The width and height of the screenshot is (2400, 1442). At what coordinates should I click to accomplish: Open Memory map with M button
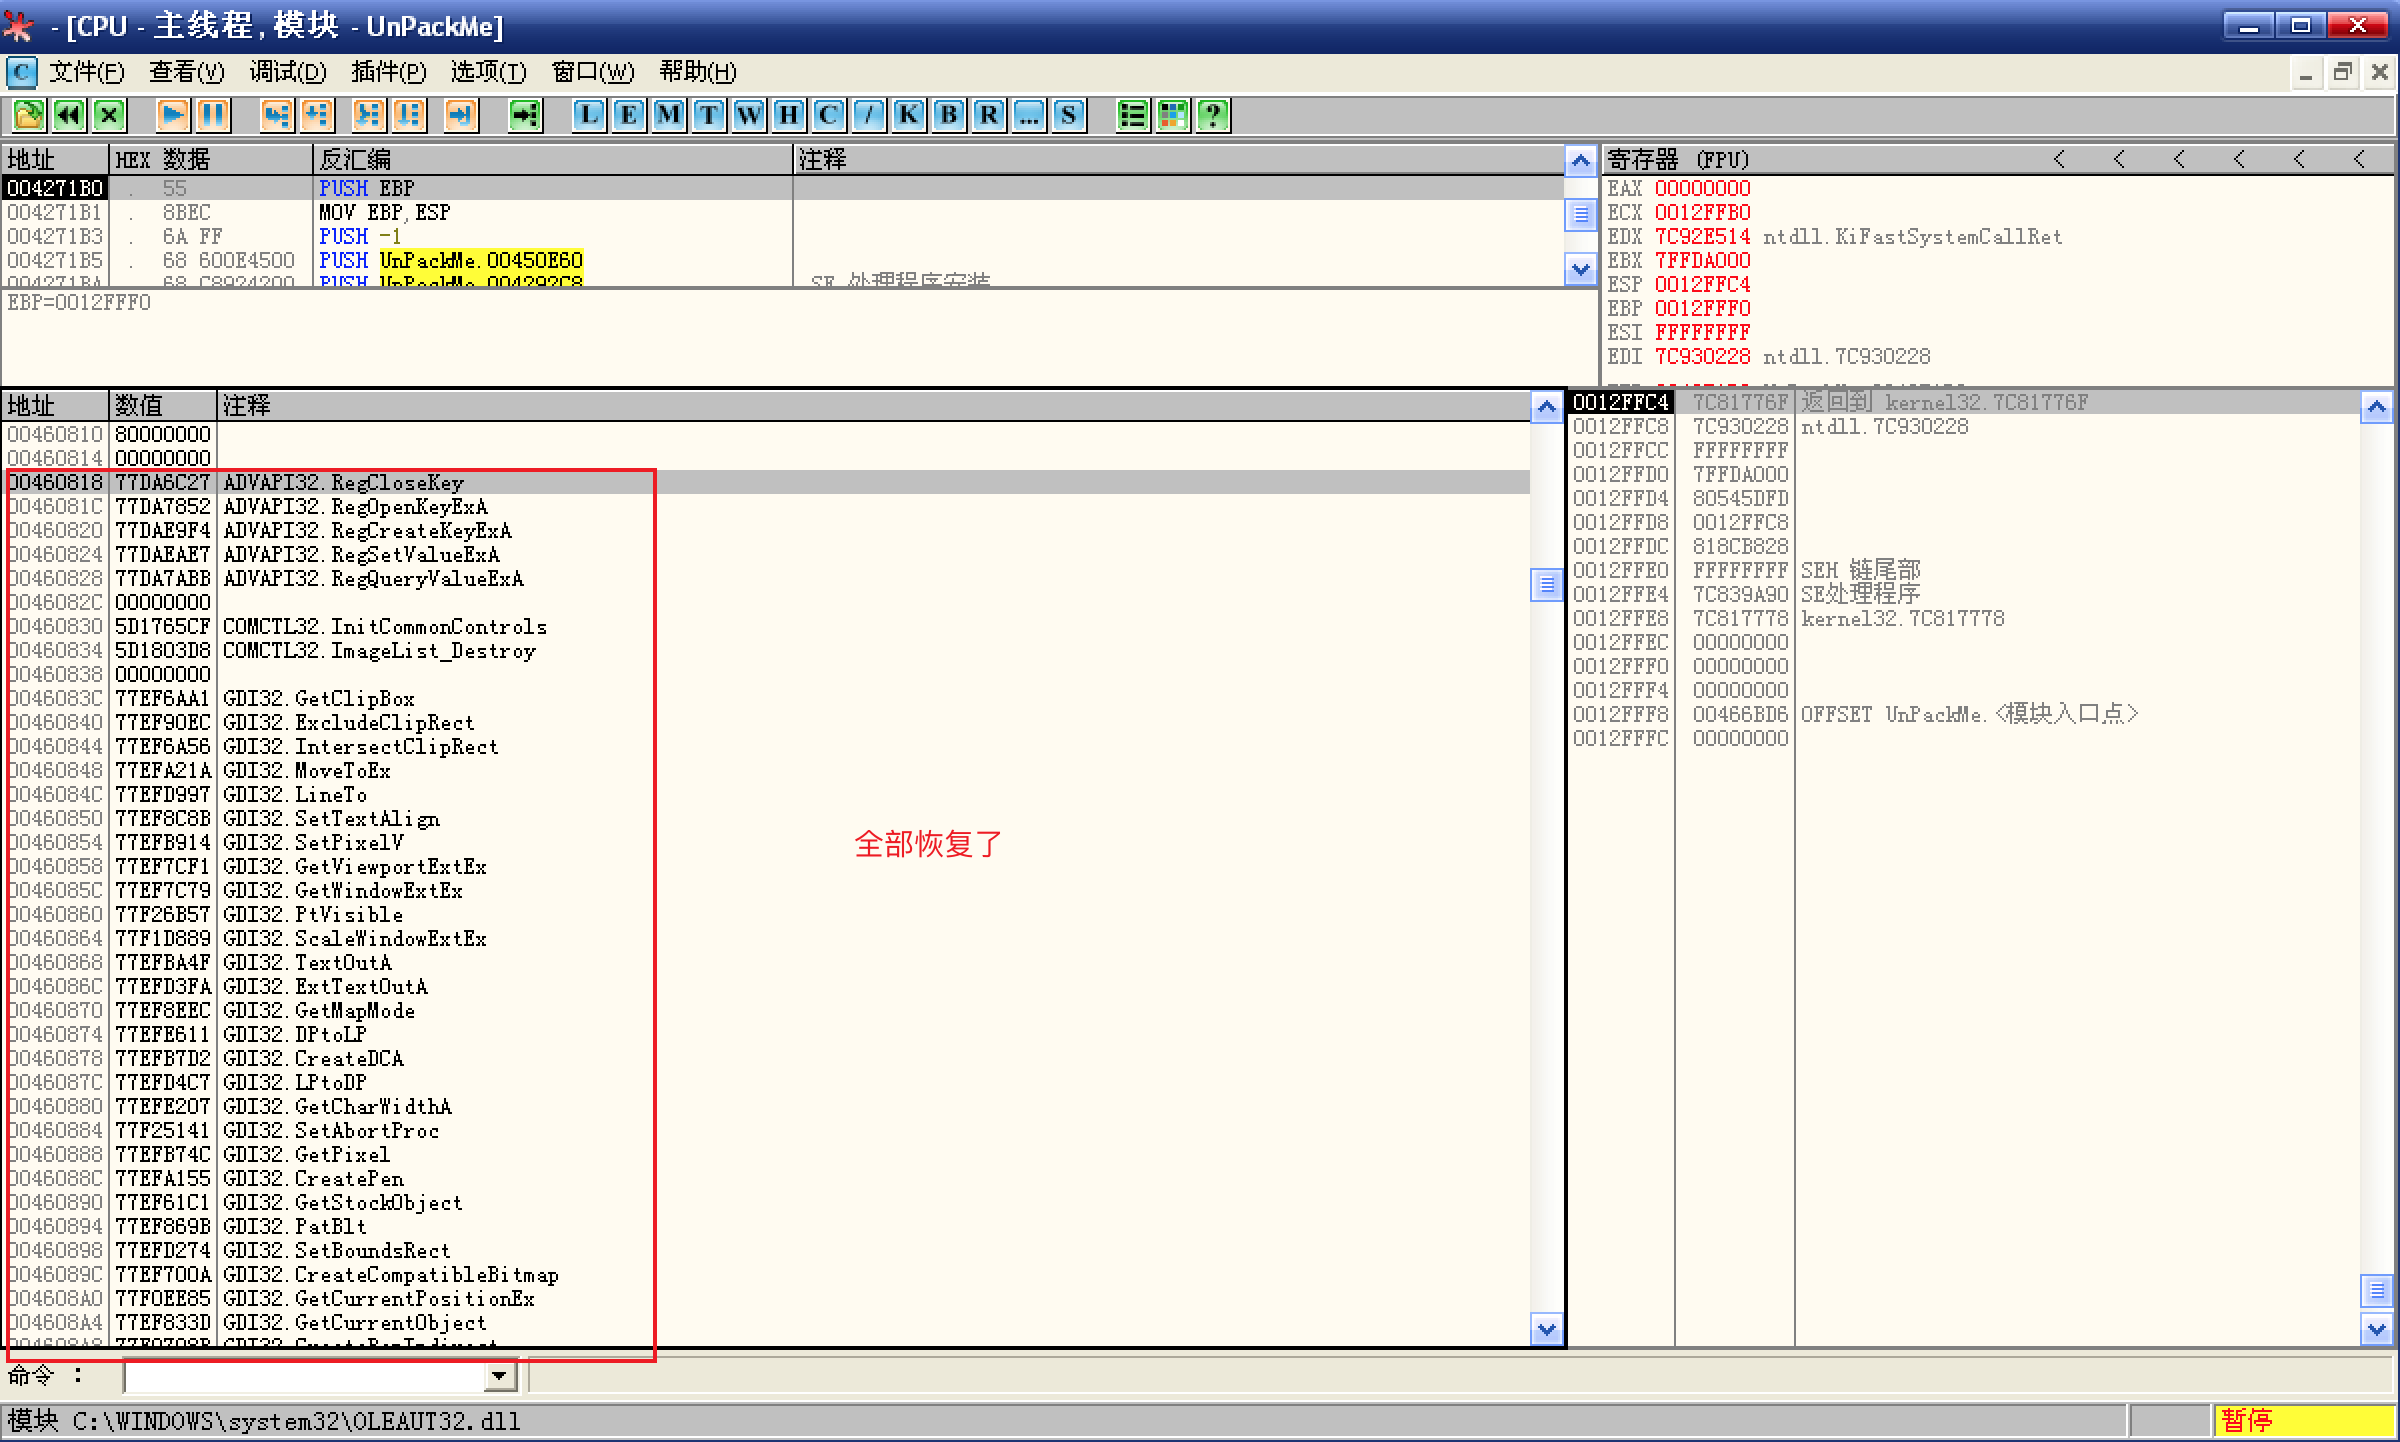coord(668,116)
